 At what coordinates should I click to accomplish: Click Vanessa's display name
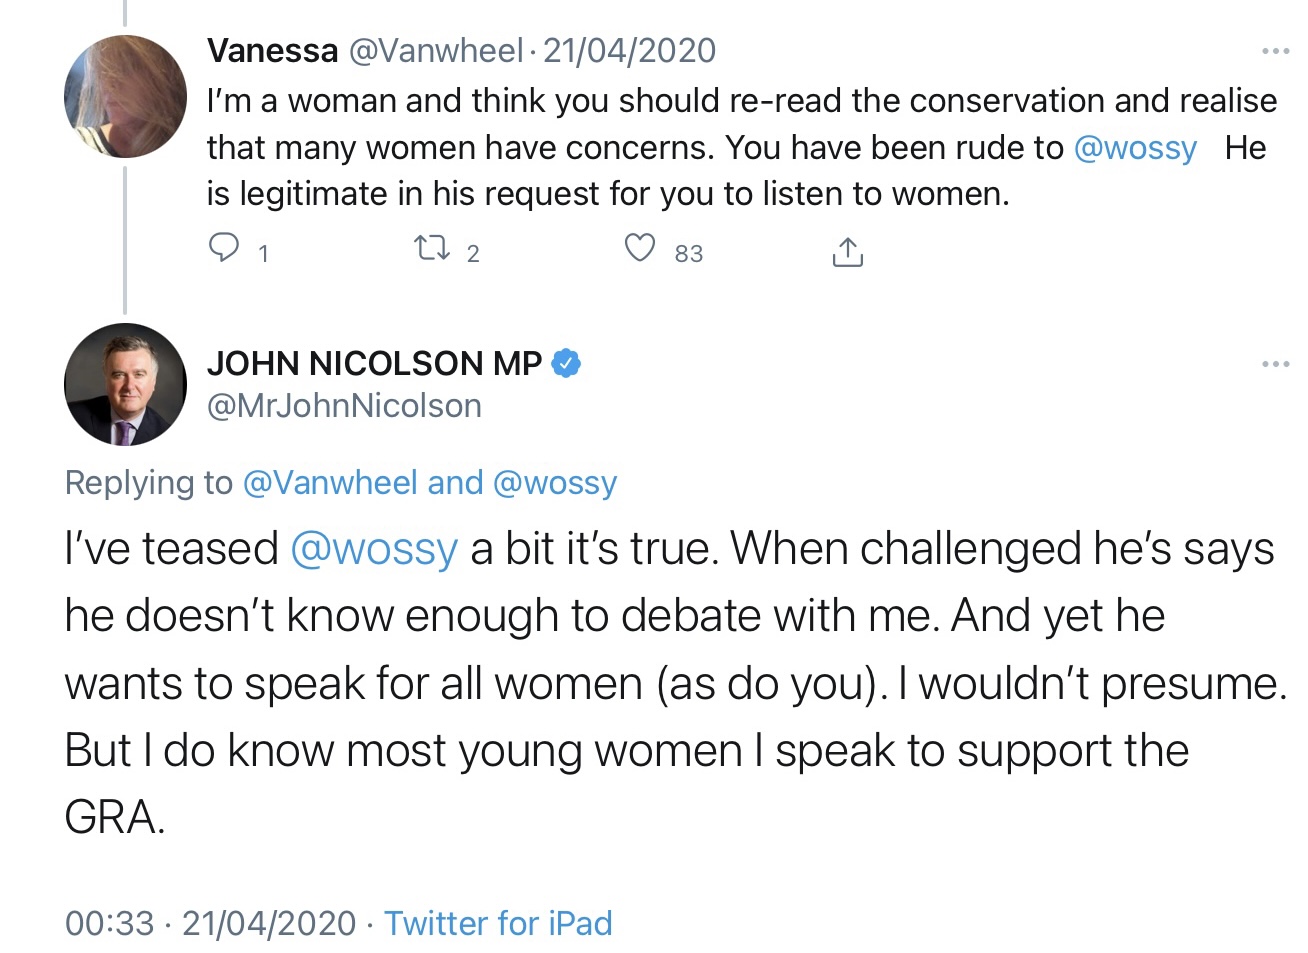click(272, 51)
